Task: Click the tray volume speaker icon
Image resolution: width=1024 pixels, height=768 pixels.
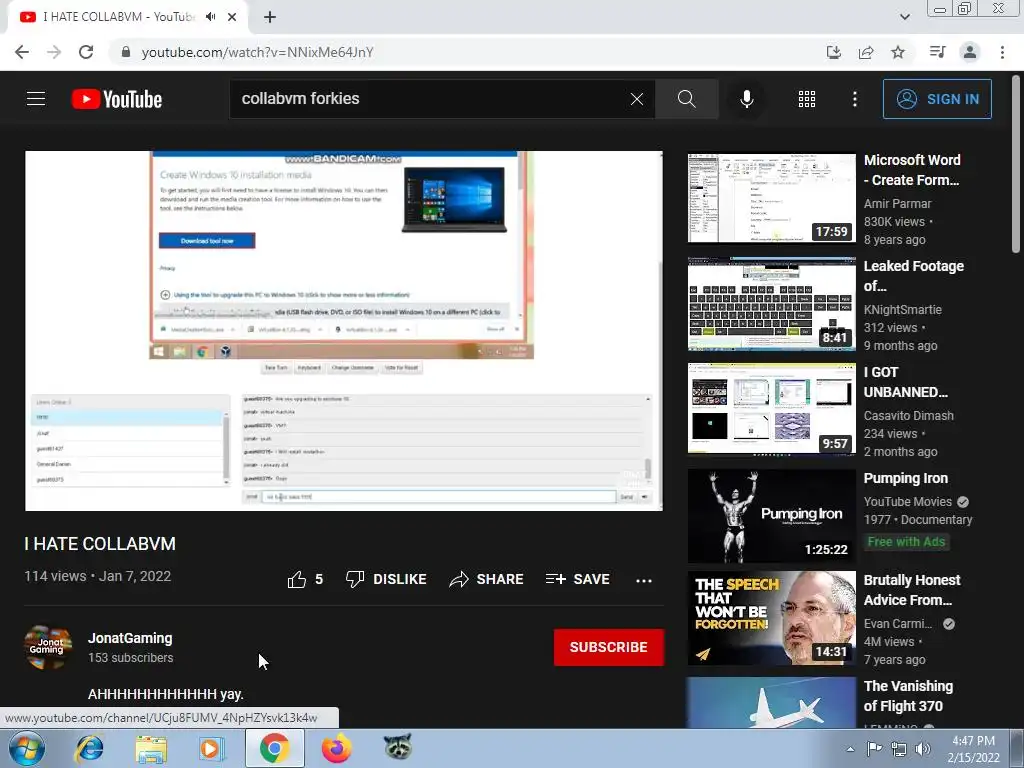Action: click(x=923, y=749)
